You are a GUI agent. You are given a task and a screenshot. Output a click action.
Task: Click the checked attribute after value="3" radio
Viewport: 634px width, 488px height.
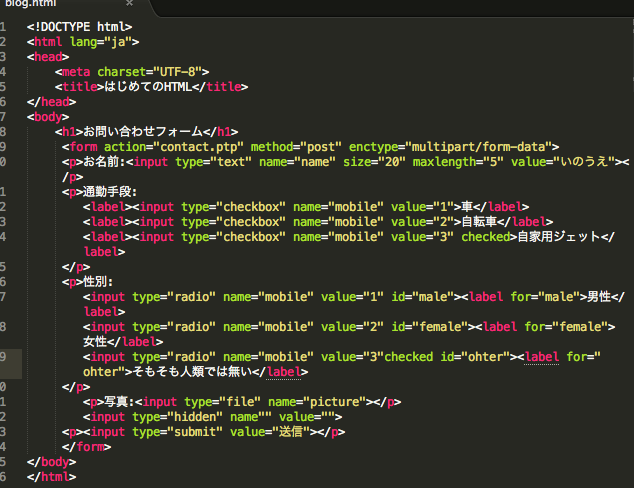[x=408, y=357]
